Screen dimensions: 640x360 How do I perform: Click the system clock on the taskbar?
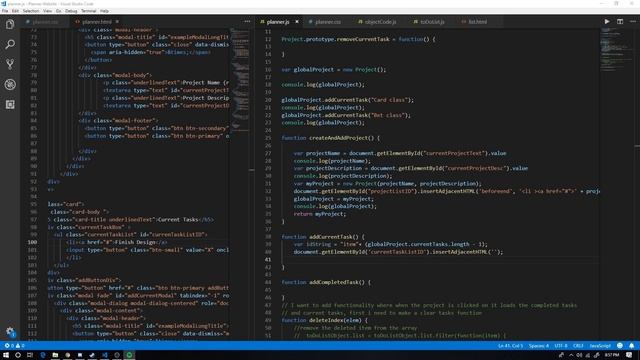(612, 355)
